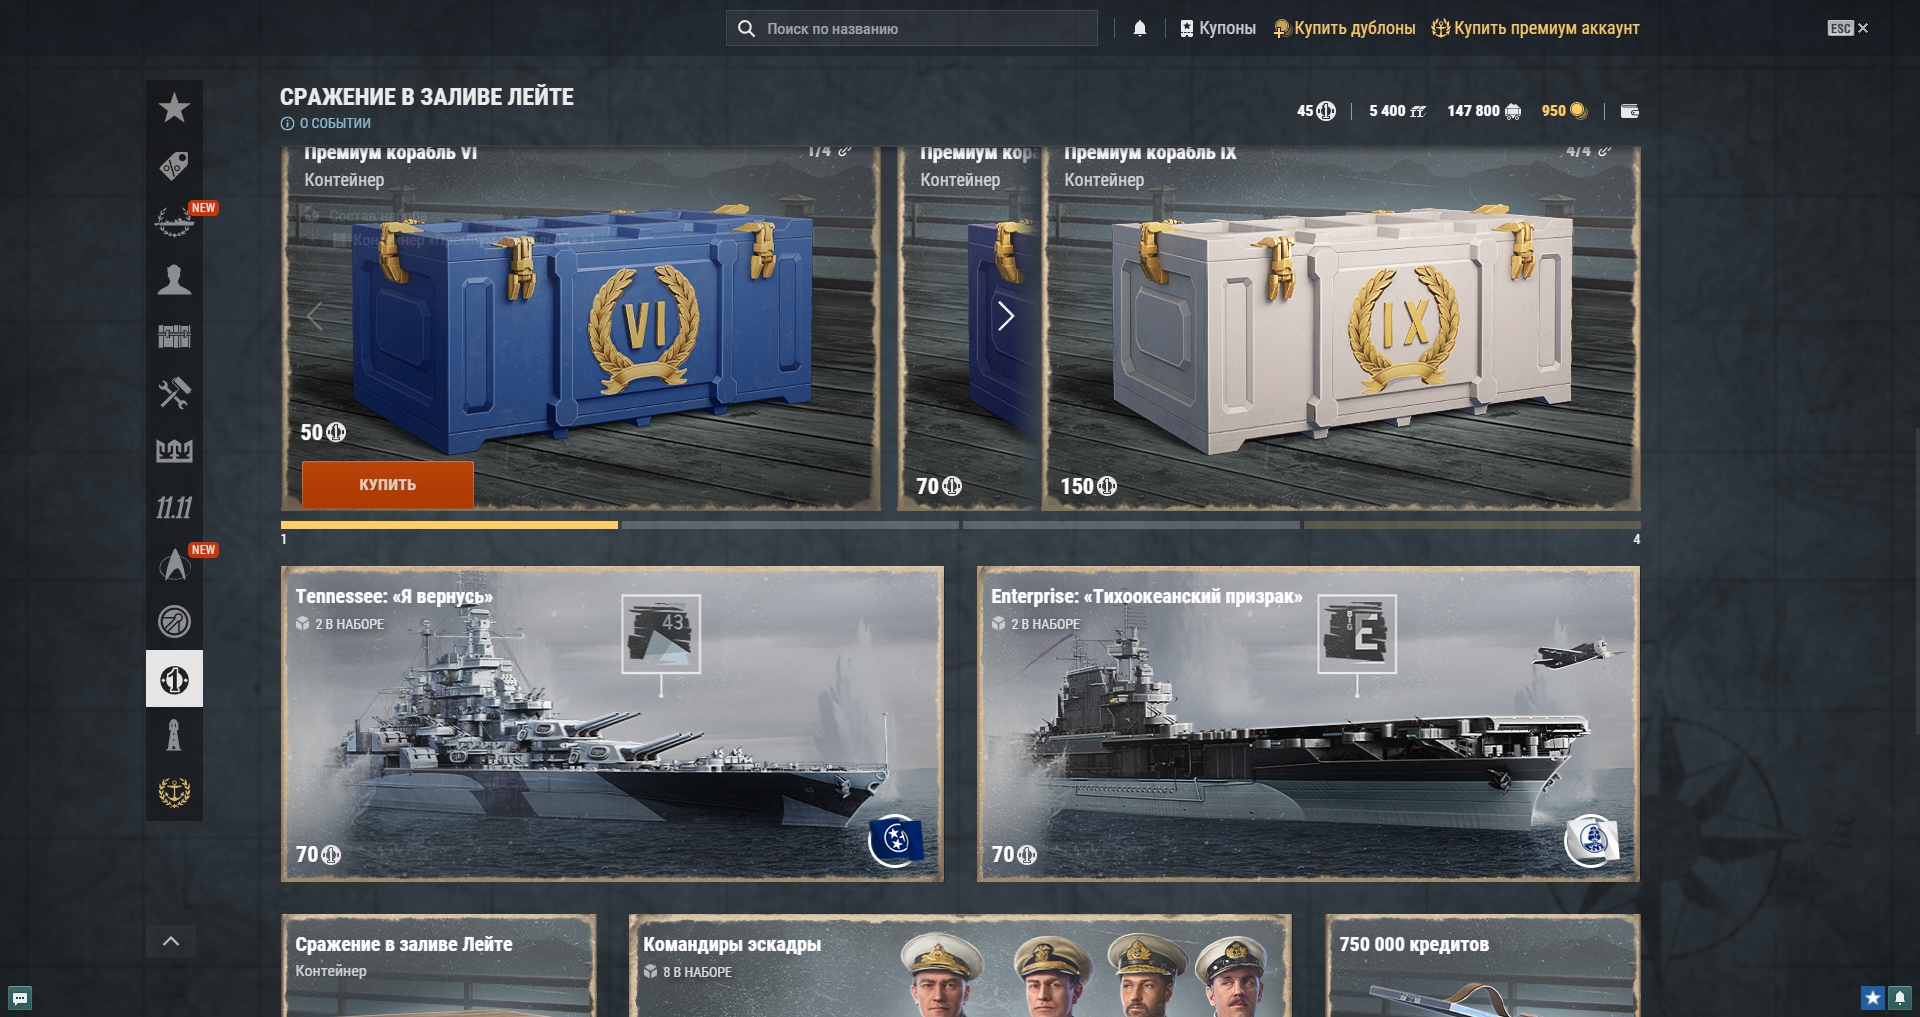Viewport: 1920px width, 1017px height.
Task: Show previous containers with left arrow
Action: pos(315,316)
